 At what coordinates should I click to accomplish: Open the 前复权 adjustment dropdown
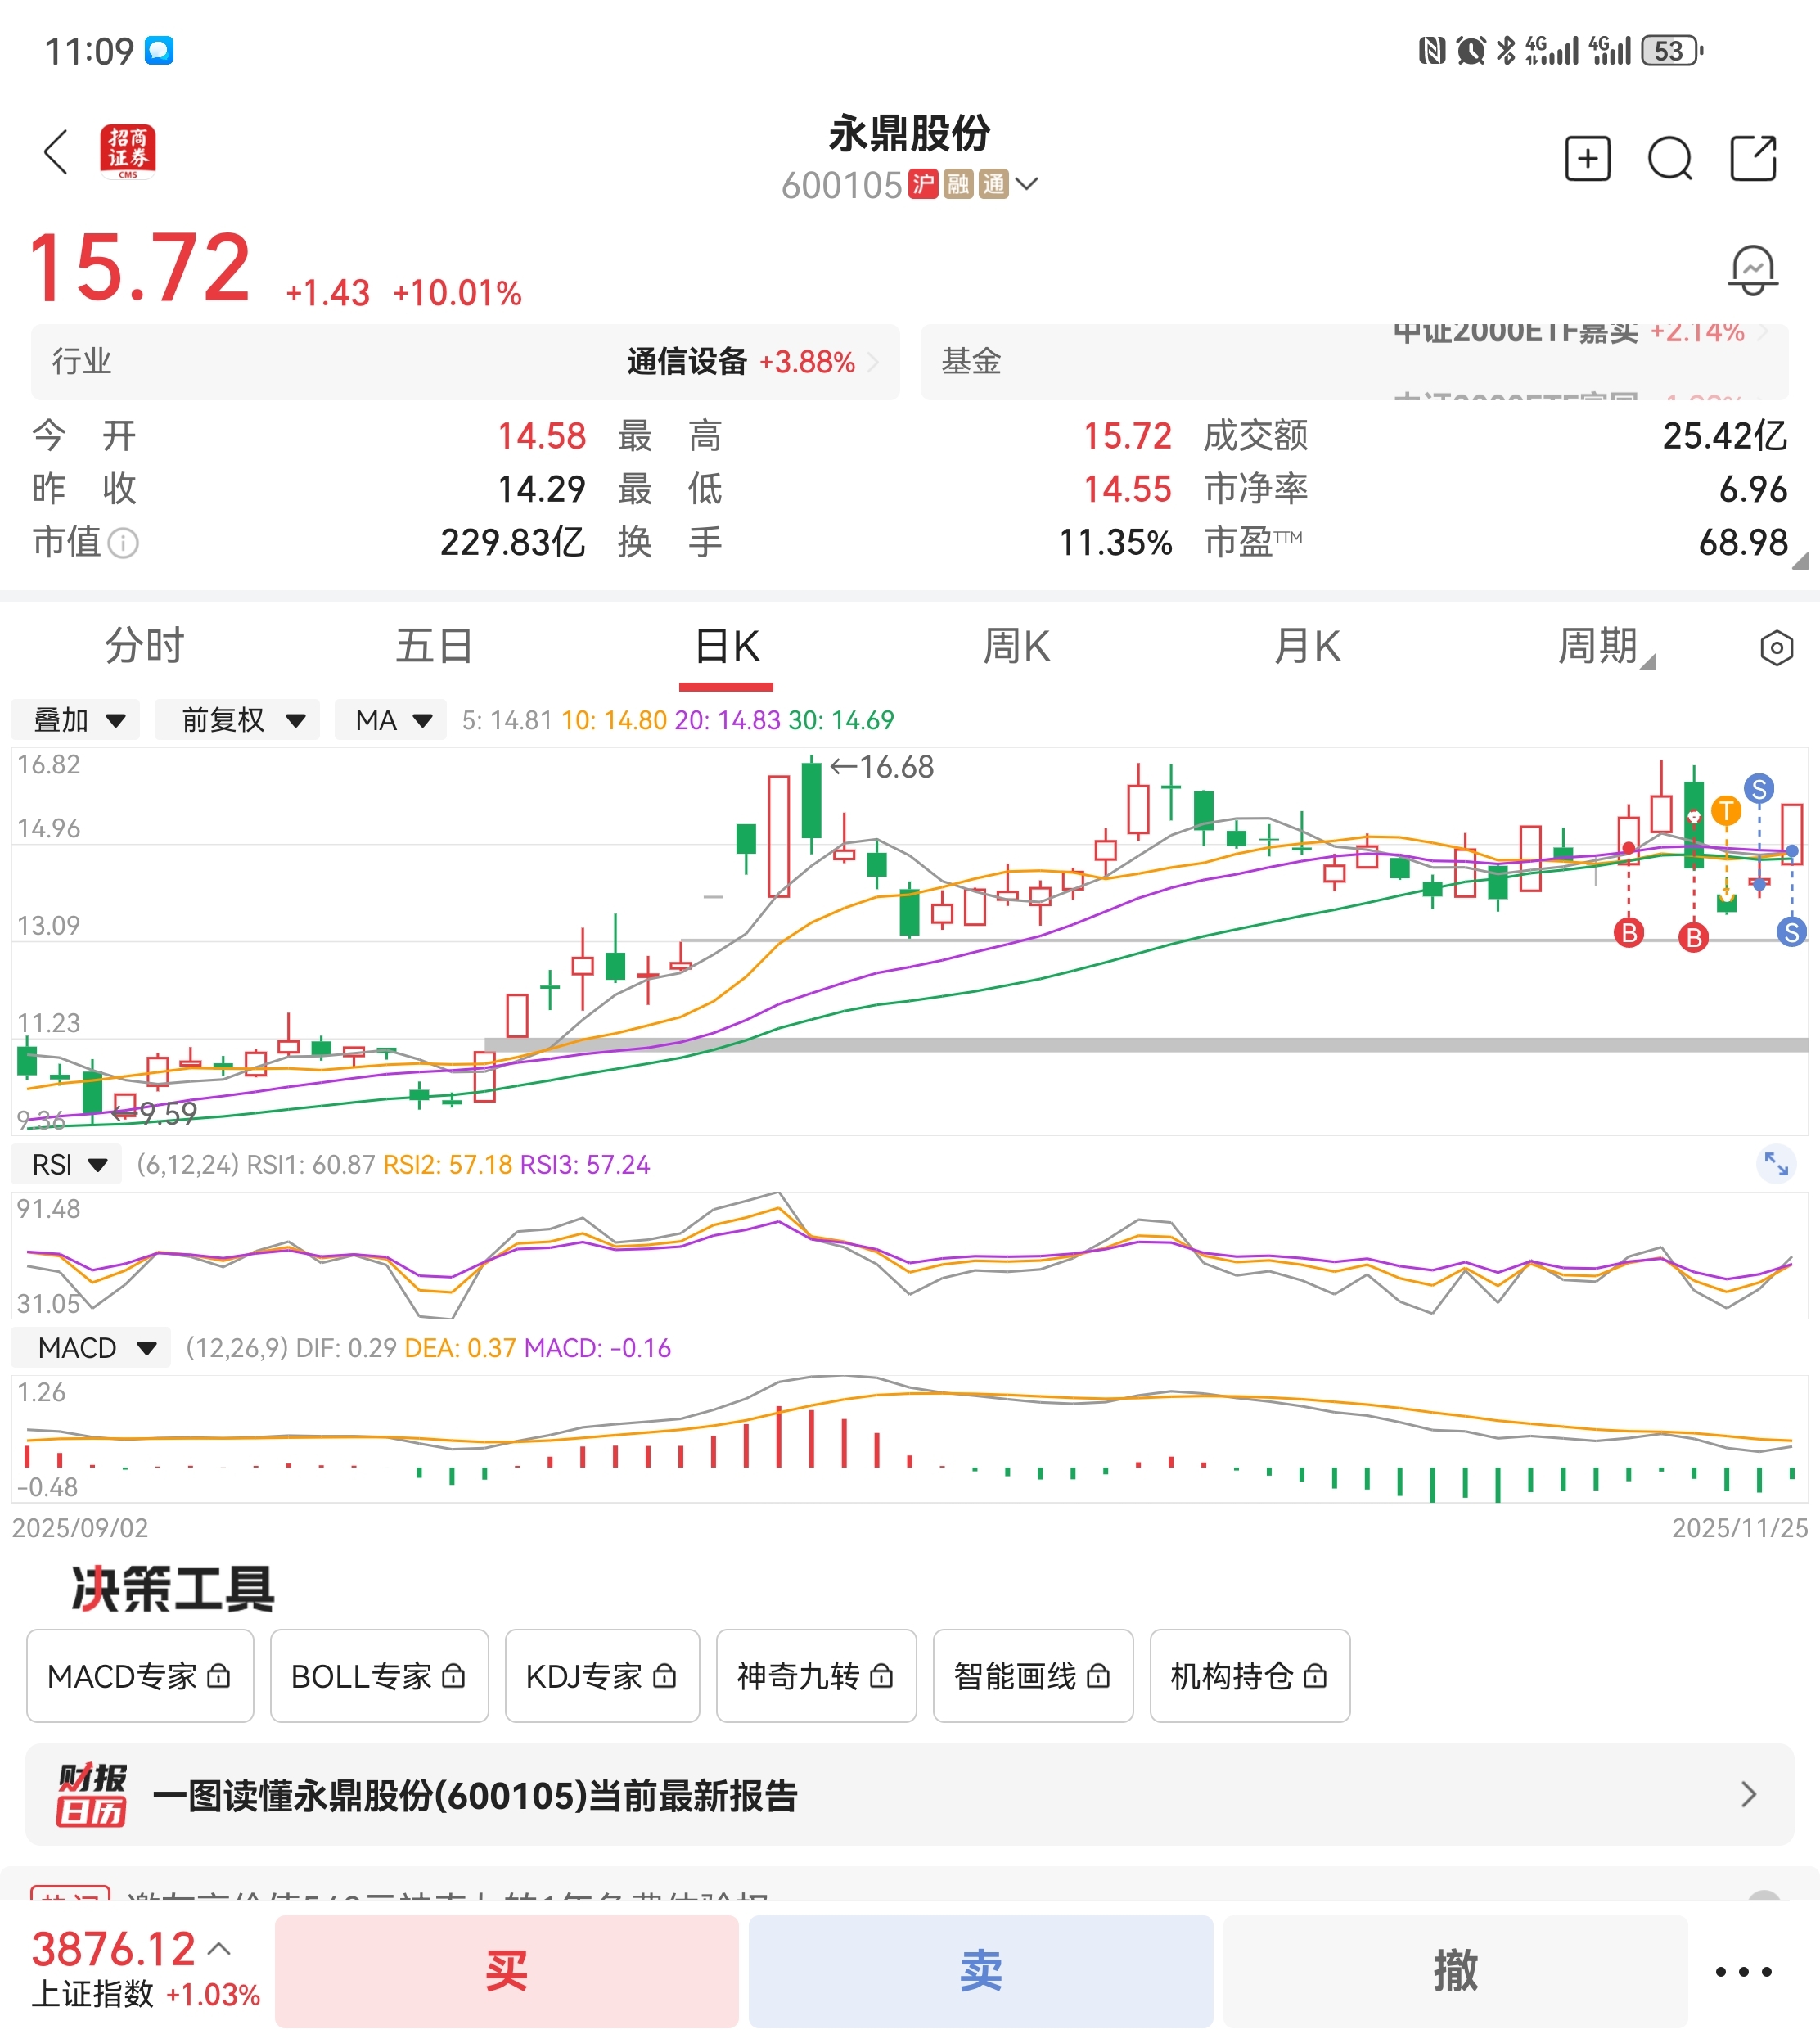tap(238, 720)
